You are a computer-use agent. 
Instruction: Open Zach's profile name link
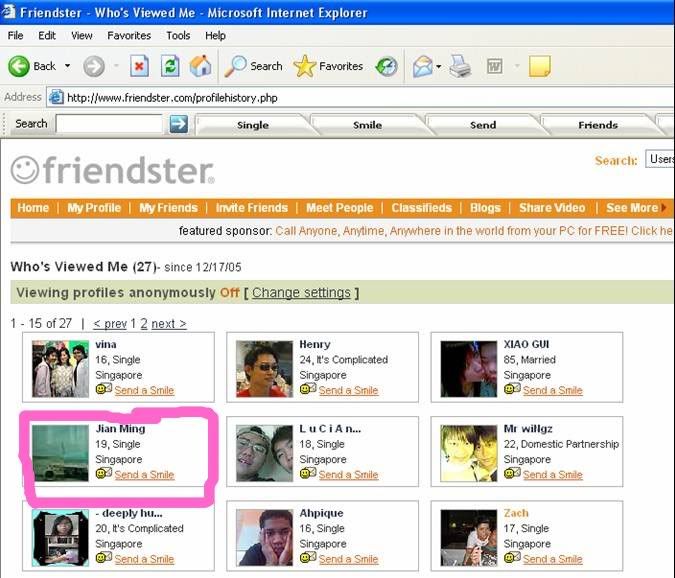(x=516, y=513)
